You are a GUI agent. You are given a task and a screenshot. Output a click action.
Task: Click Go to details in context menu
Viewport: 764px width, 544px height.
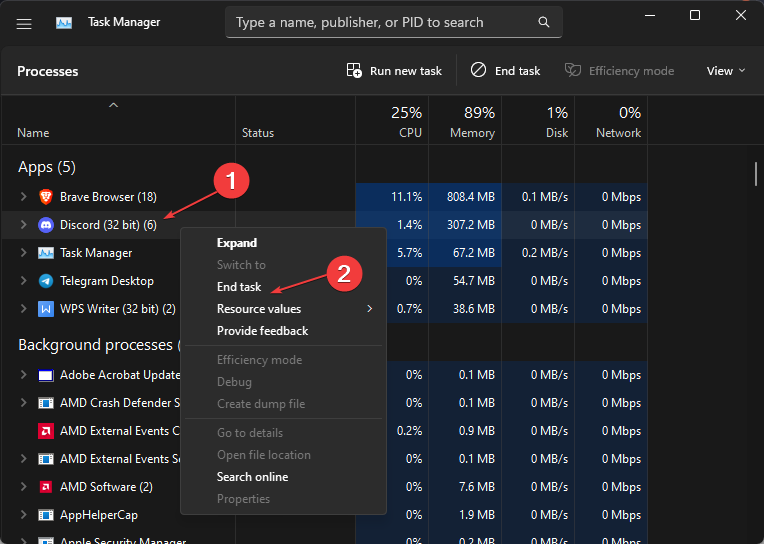283,433
